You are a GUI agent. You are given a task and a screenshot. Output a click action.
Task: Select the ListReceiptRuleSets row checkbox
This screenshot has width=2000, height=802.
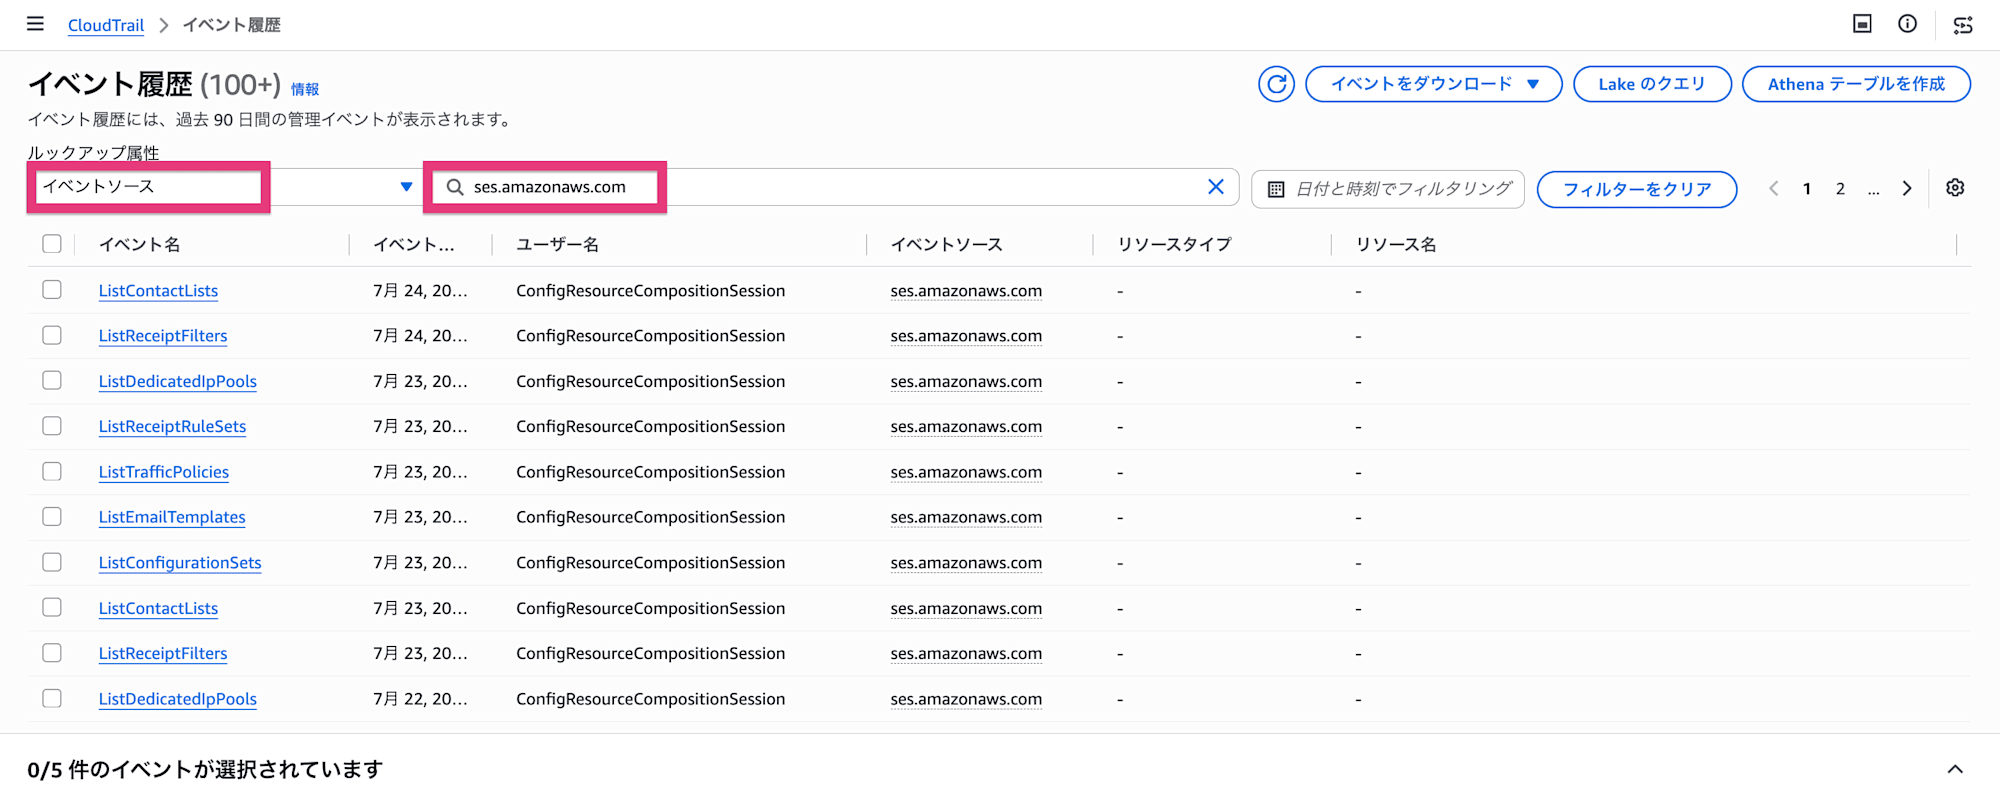tap(52, 426)
